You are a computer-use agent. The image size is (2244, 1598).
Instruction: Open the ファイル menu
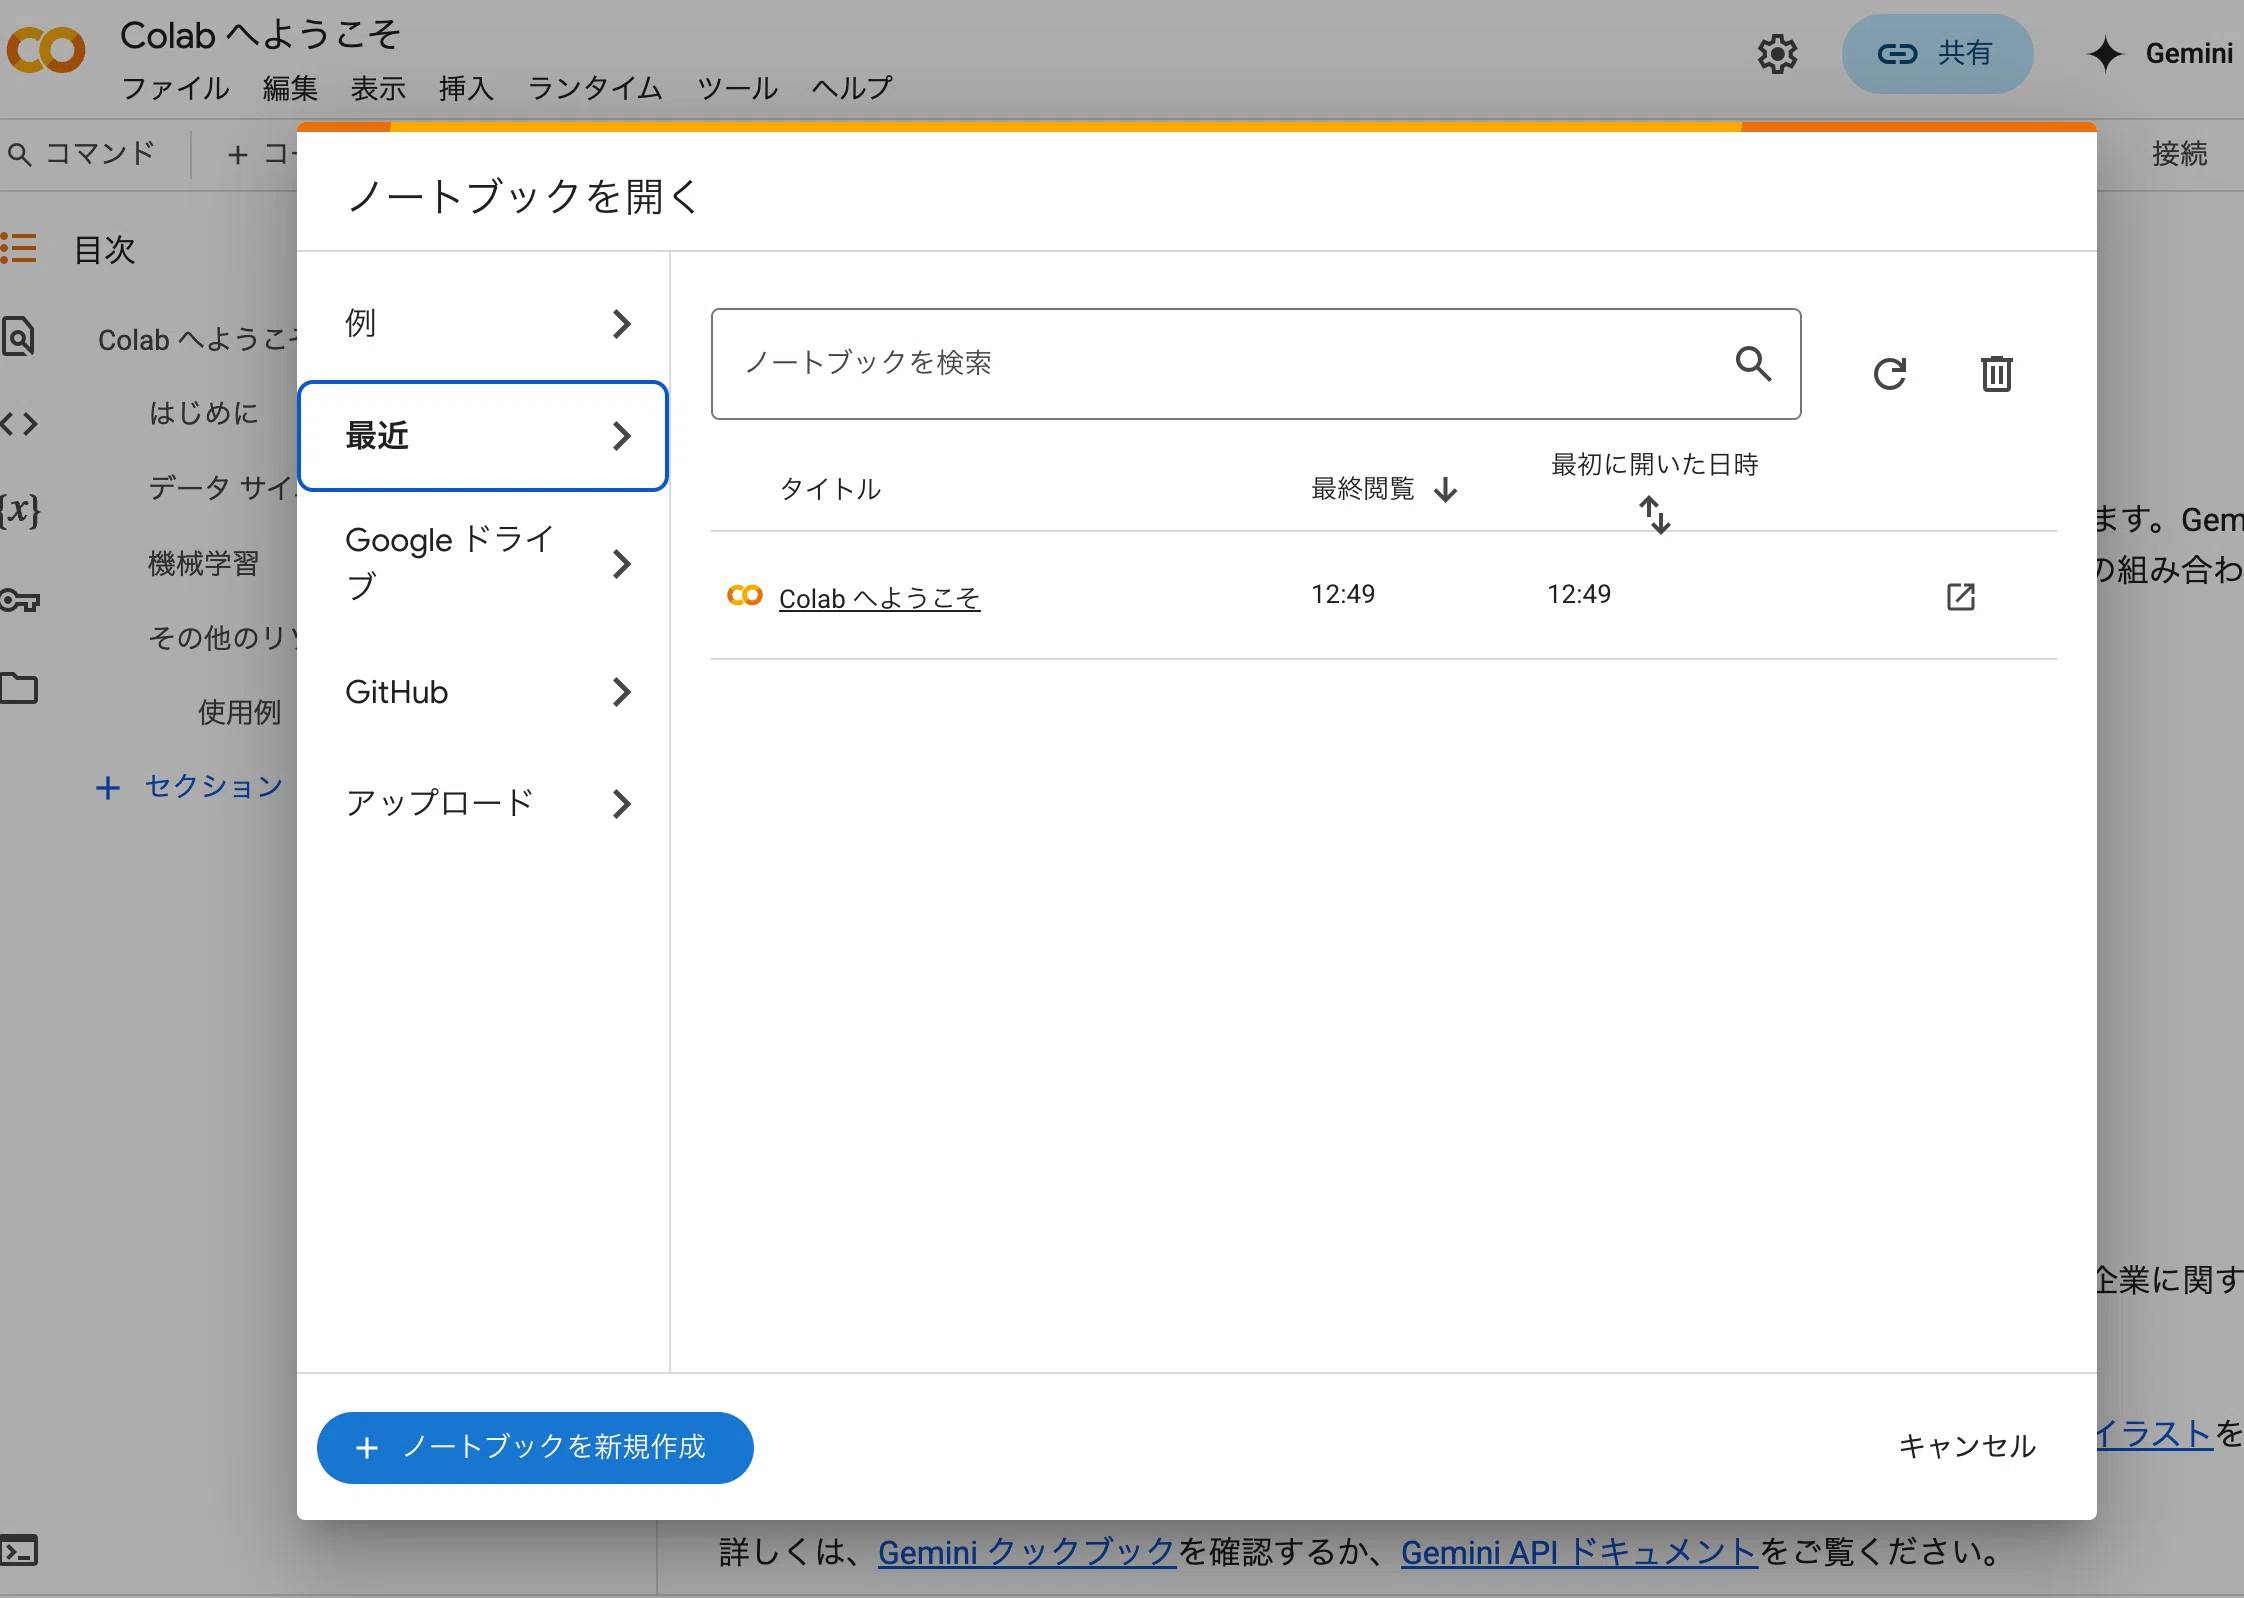tap(175, 88)
